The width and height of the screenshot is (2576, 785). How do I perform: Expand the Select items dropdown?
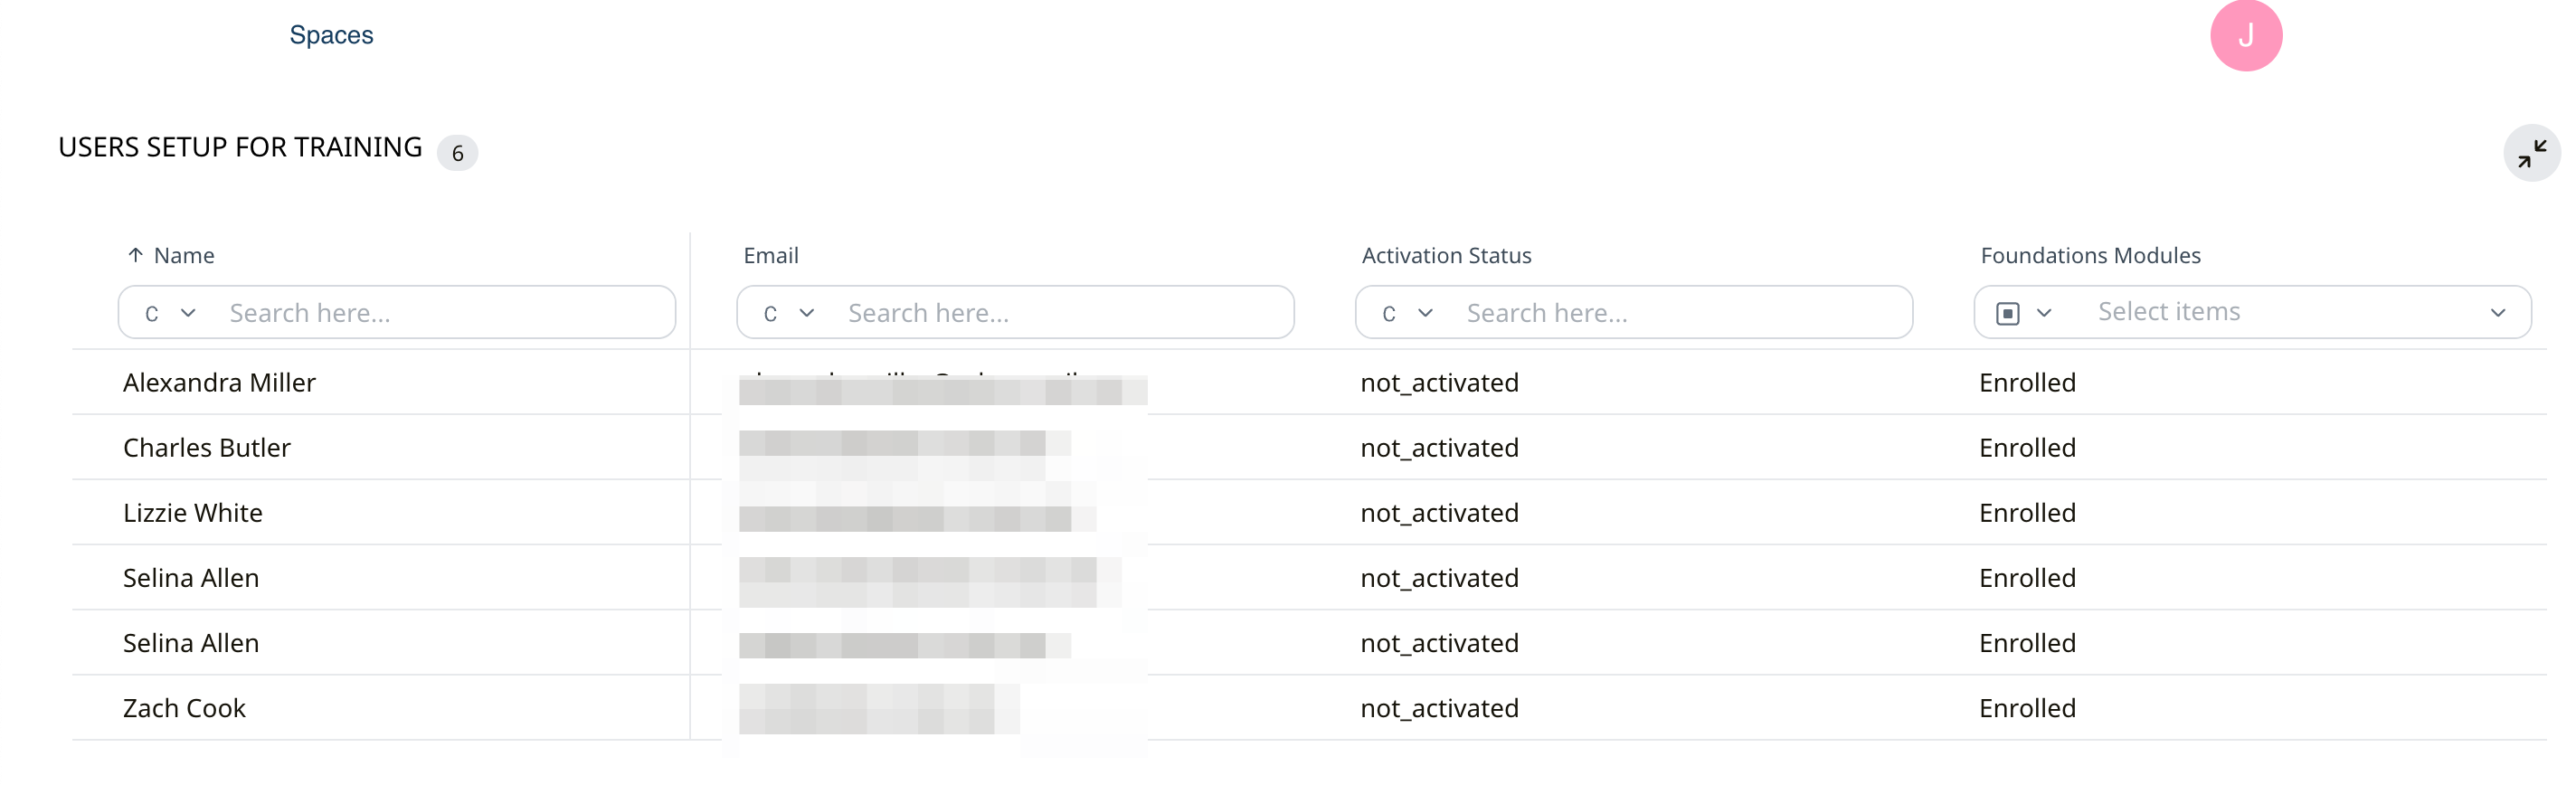point(2497,313)
